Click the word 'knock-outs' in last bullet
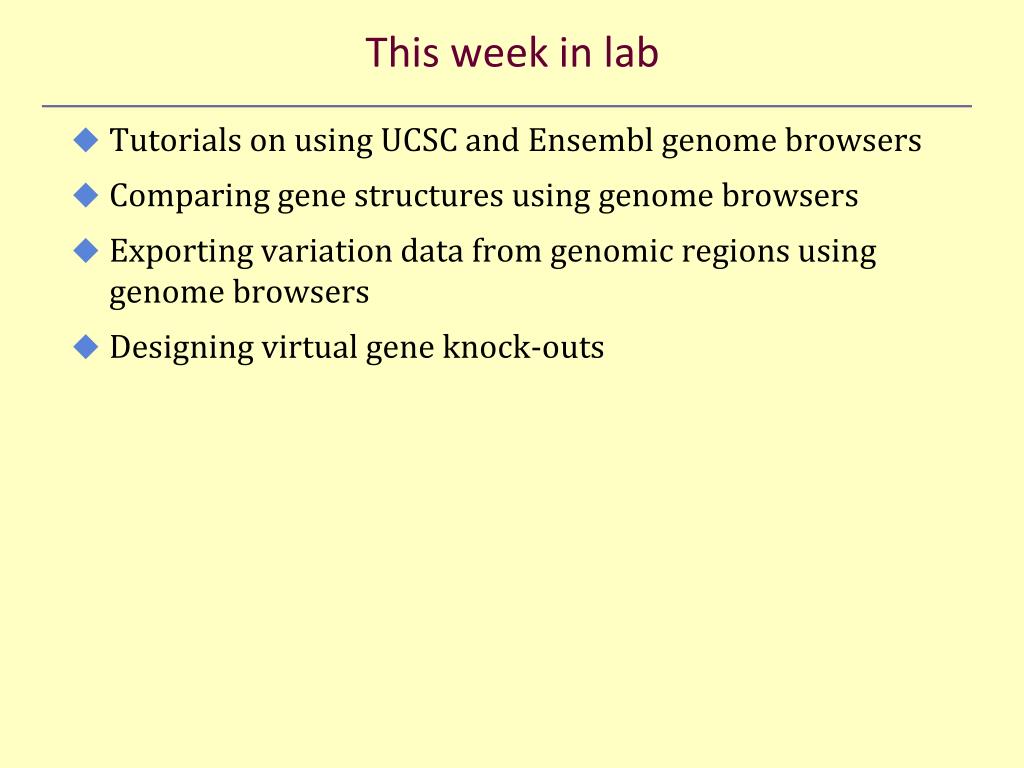The image size is (1024, 768). click(523, 347)
